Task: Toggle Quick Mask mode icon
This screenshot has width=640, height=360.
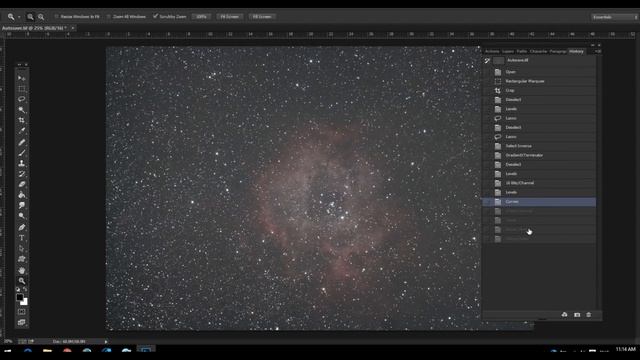Action: click(22, 312)
